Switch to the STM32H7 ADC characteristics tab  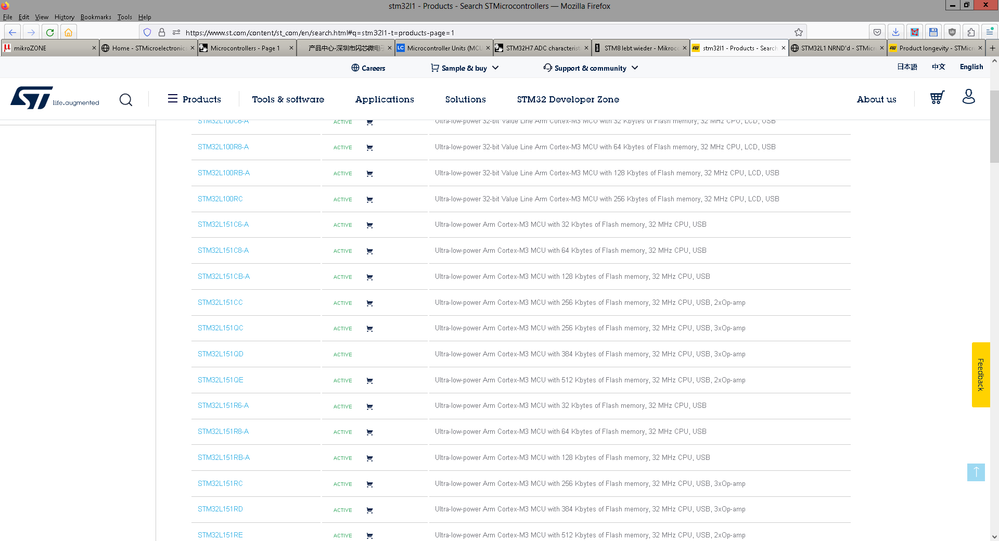(x=542, y=48)
